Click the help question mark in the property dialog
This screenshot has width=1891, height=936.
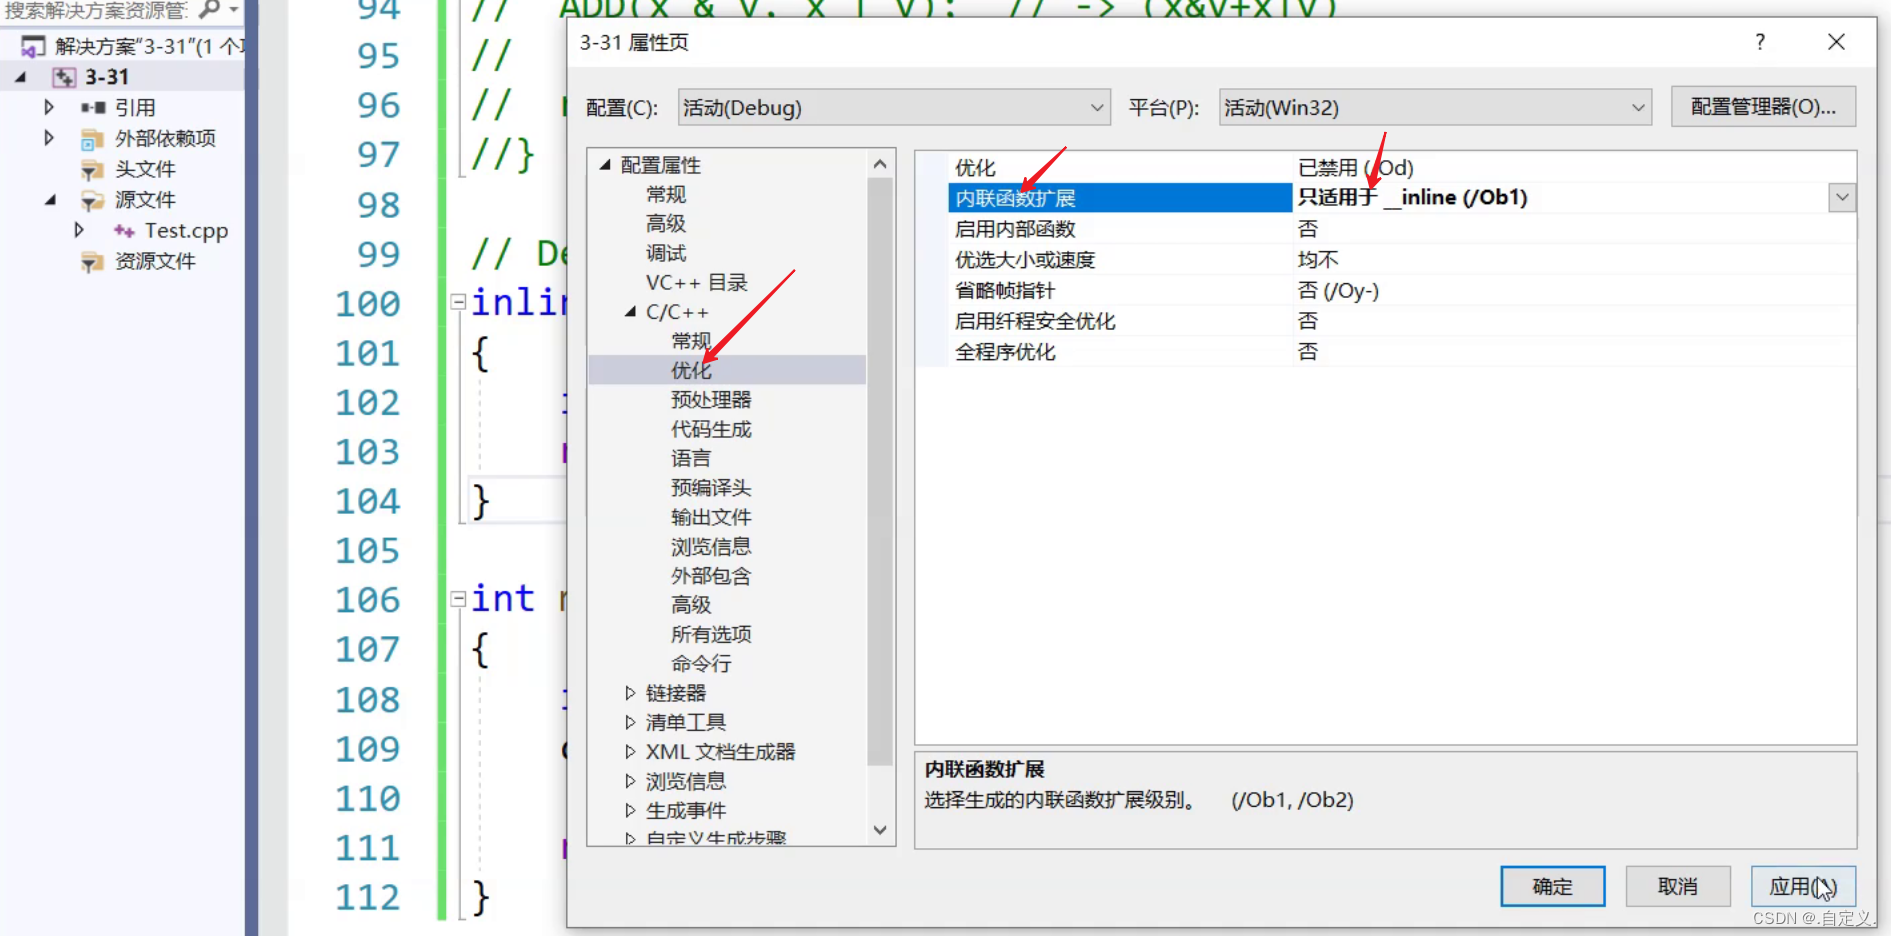click(x=1760, y=42)
